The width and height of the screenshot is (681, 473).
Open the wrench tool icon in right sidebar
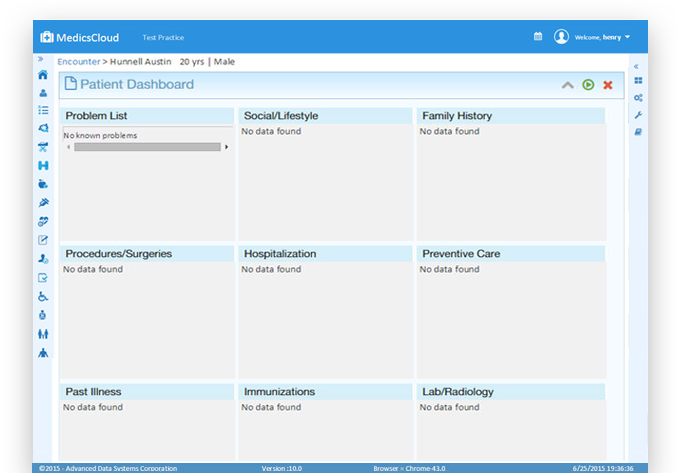click(x=638, y=115)
